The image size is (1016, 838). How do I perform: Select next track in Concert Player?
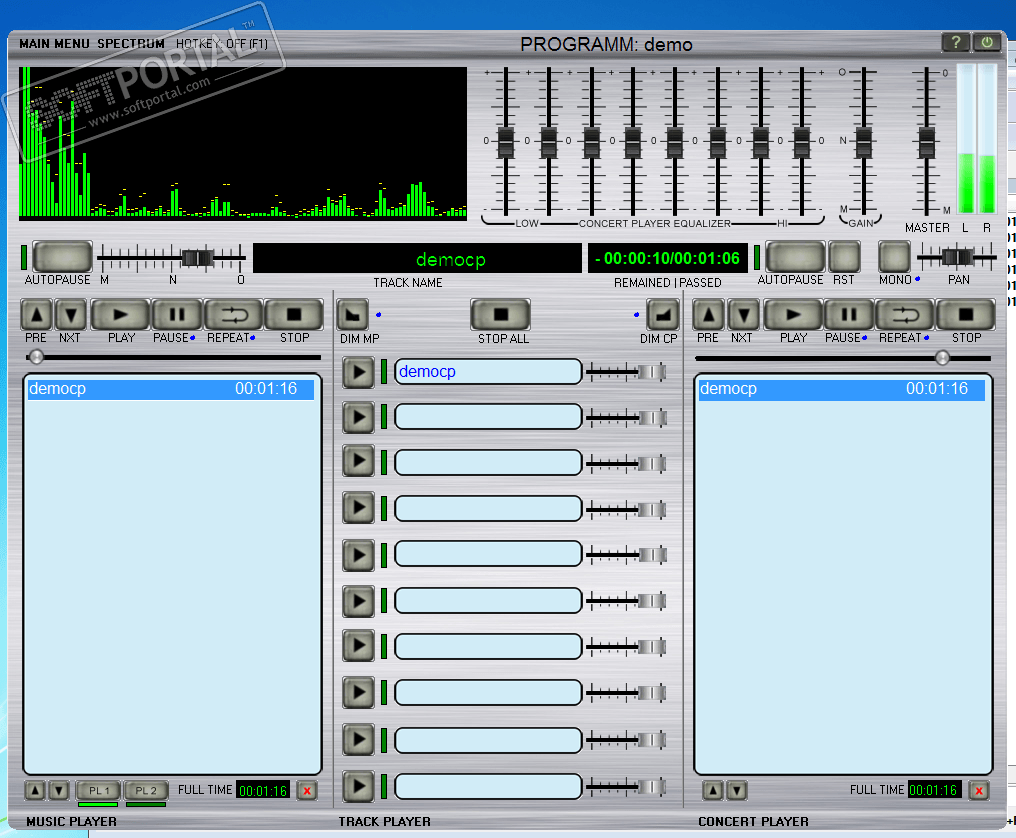coord(743,315)
